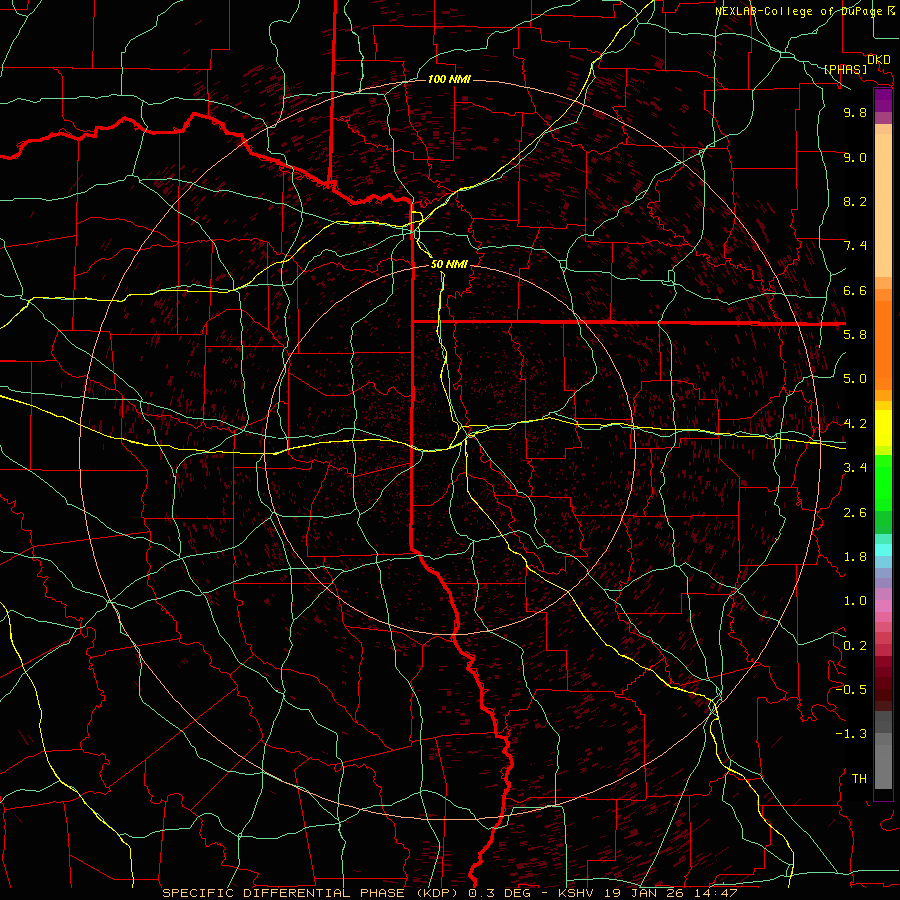Click the 50 NMI range ring label
Screen dimensions: 900x900
tap(449, 264)
